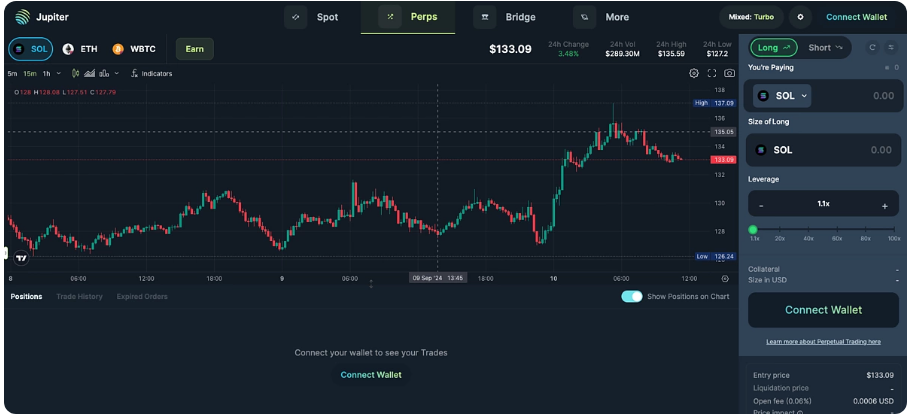The width and height of the screenshot is (909, 418).
Task: Set leverage slider to 20x
Action: pos(780,230)
